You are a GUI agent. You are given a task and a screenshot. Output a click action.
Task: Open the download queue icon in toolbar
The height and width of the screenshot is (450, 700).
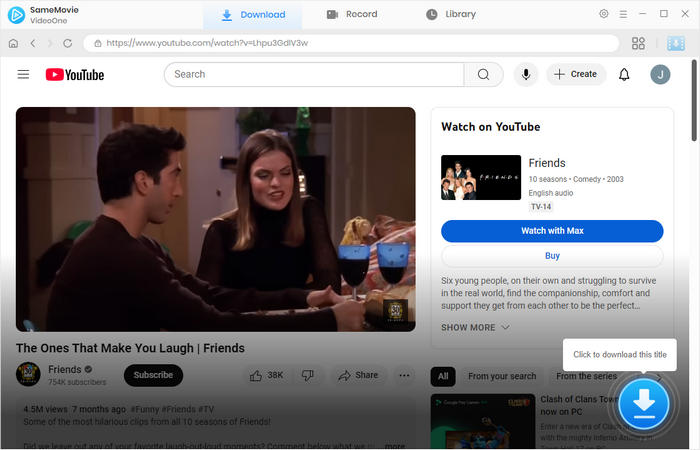[x=676, y=43]
